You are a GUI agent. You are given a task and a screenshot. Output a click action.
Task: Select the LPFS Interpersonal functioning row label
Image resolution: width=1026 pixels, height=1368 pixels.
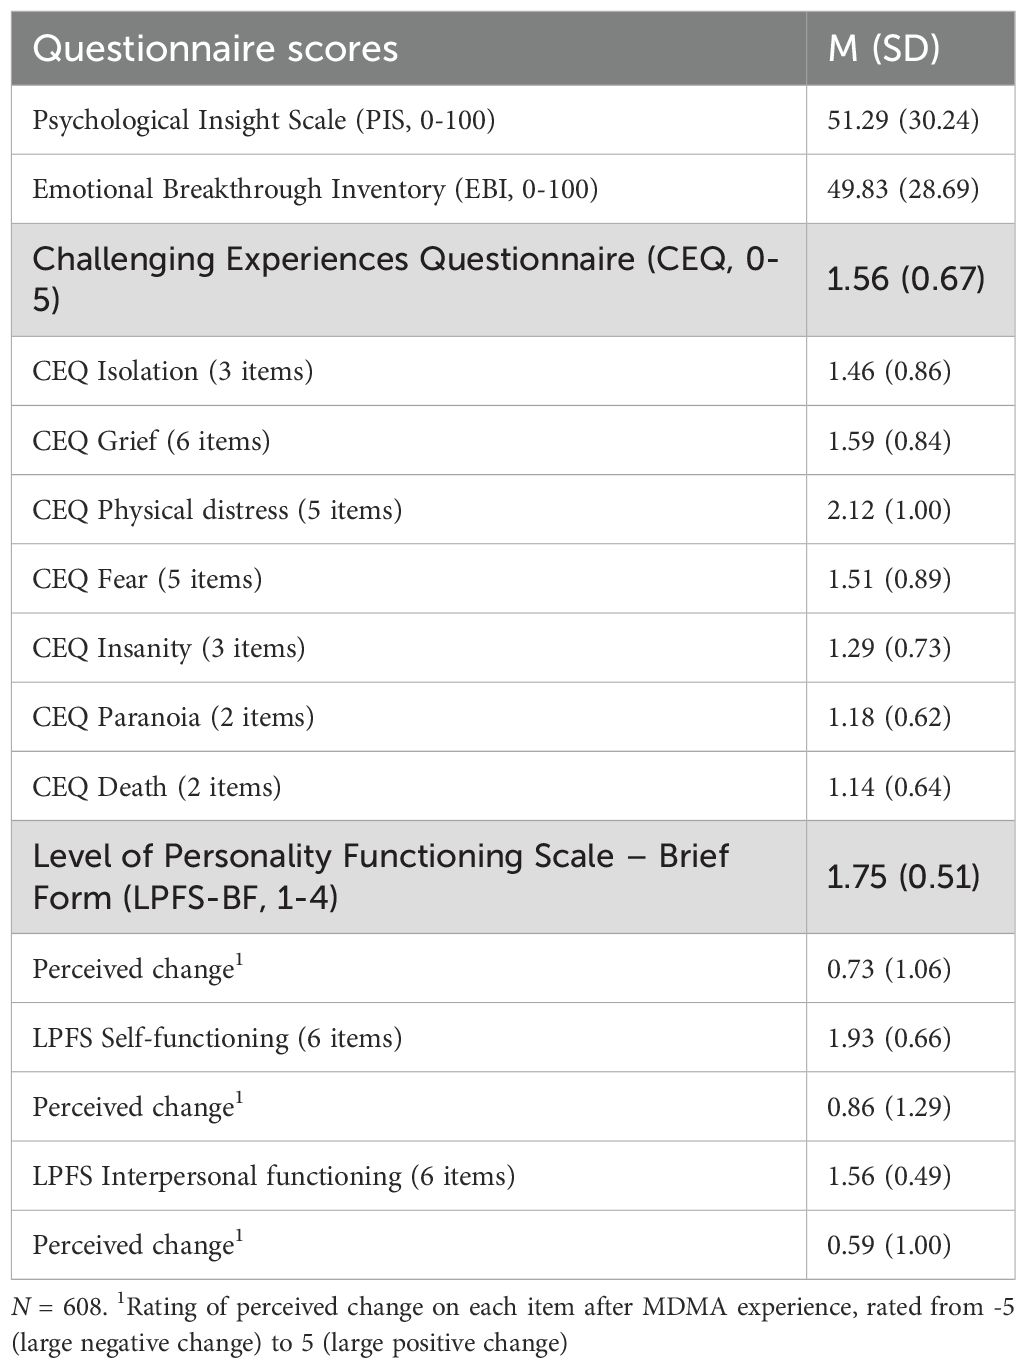click(x=273, y=1176)
